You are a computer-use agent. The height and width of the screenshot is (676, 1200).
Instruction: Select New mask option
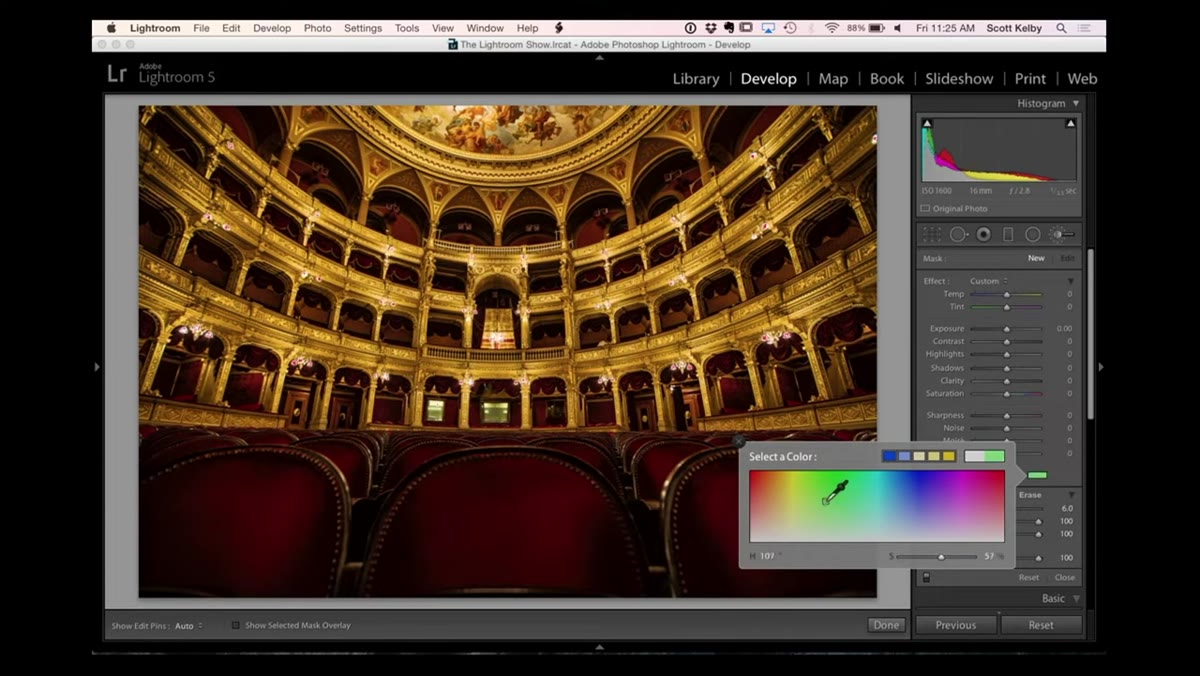pos(1036,258)
